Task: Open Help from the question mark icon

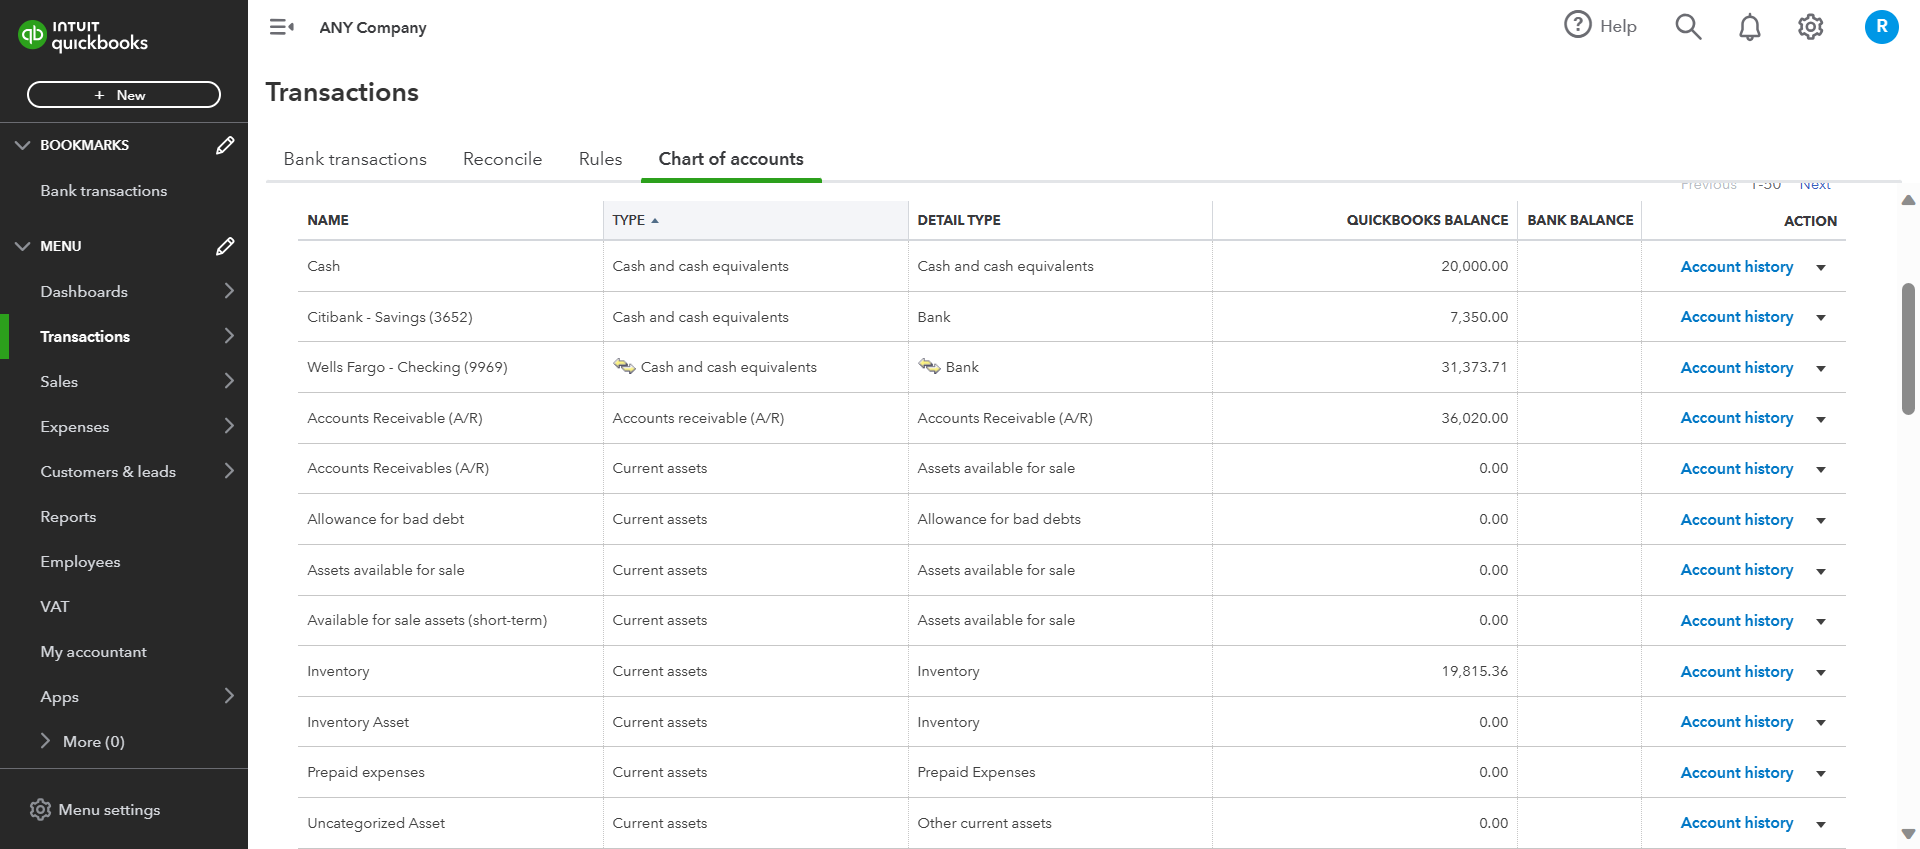Action: tap(1578, 25)
